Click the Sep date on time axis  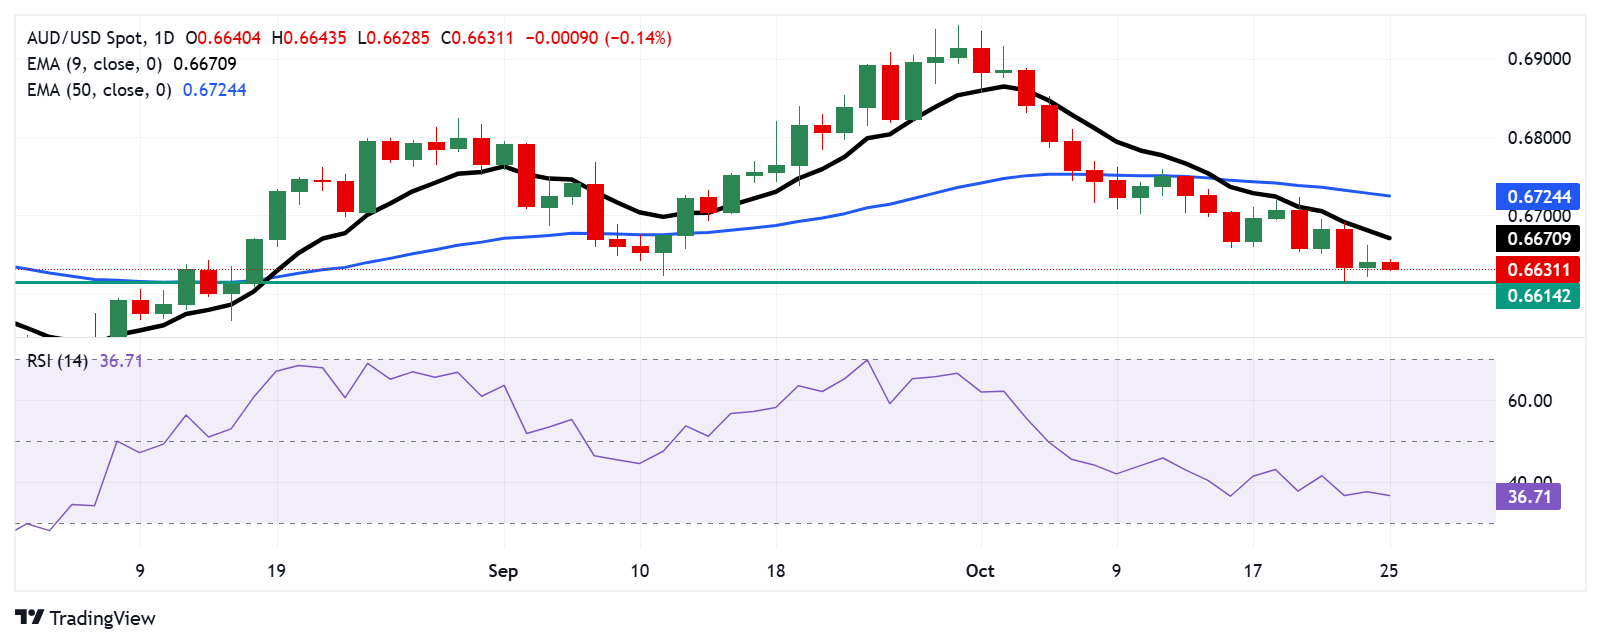(x=503, y=571)
